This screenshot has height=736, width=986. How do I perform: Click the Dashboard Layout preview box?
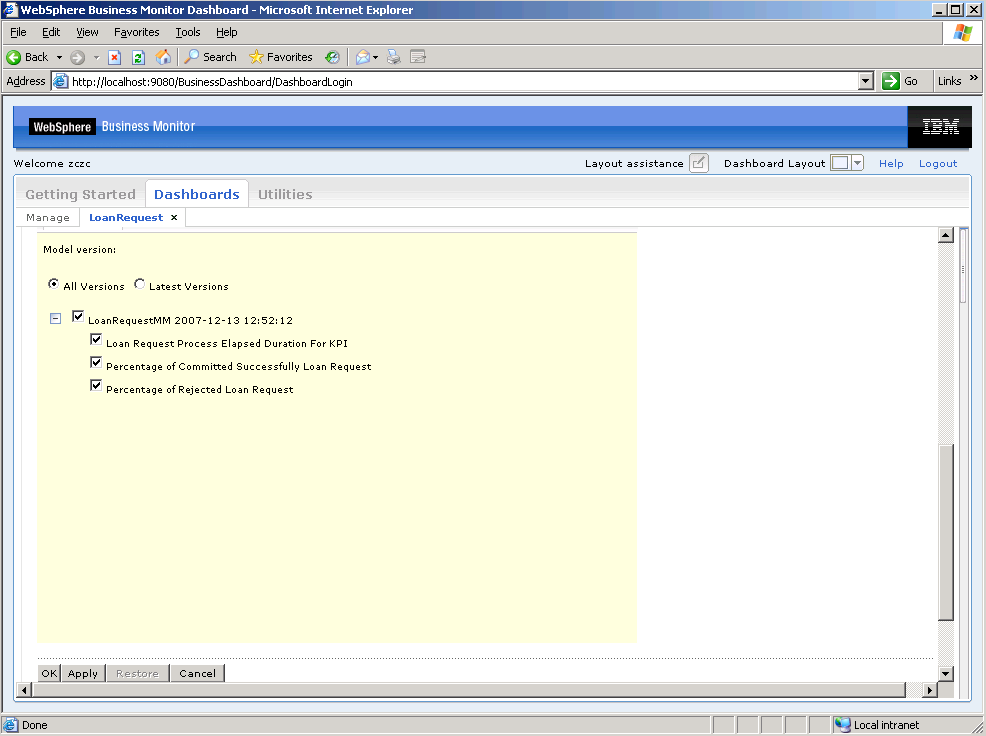click(840, 163)
